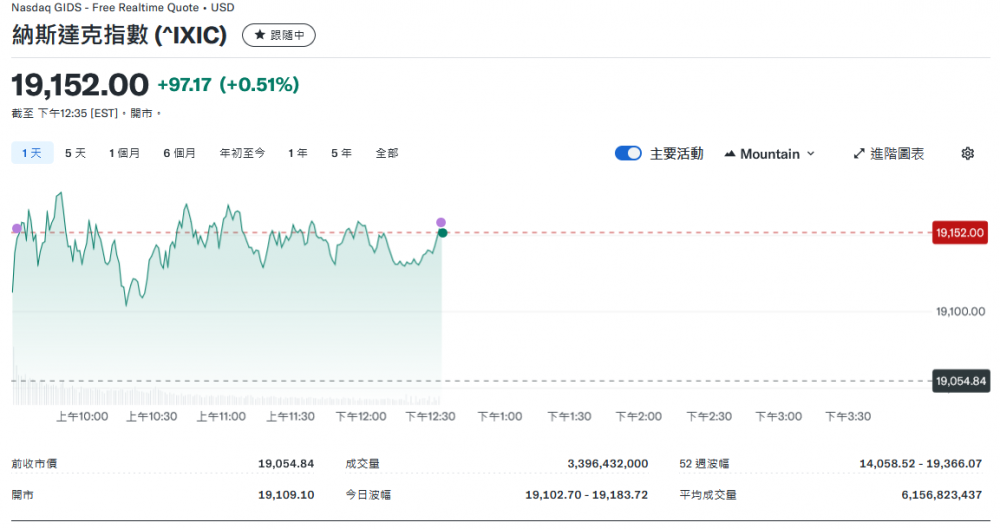1000x529 pixels.
Task: Select the 1個月 range
Action: click(x=125, y=153)
